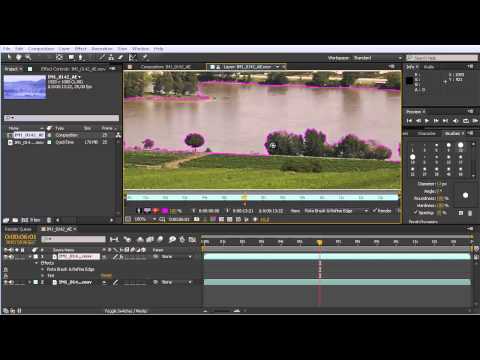The width and height of the screenshot is (480, 360).
Task: Collapse the Effects group of layer 1
Action: click(x=36, y=263)
